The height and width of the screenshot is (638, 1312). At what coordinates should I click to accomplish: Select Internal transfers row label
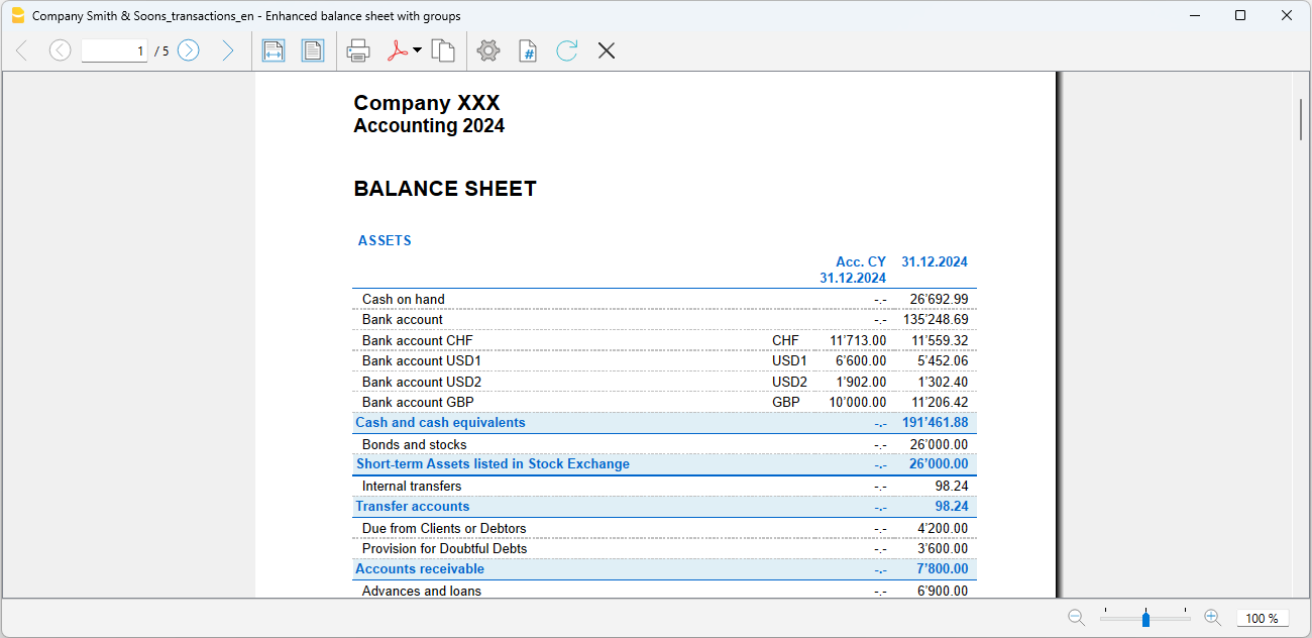coord(412,486)
